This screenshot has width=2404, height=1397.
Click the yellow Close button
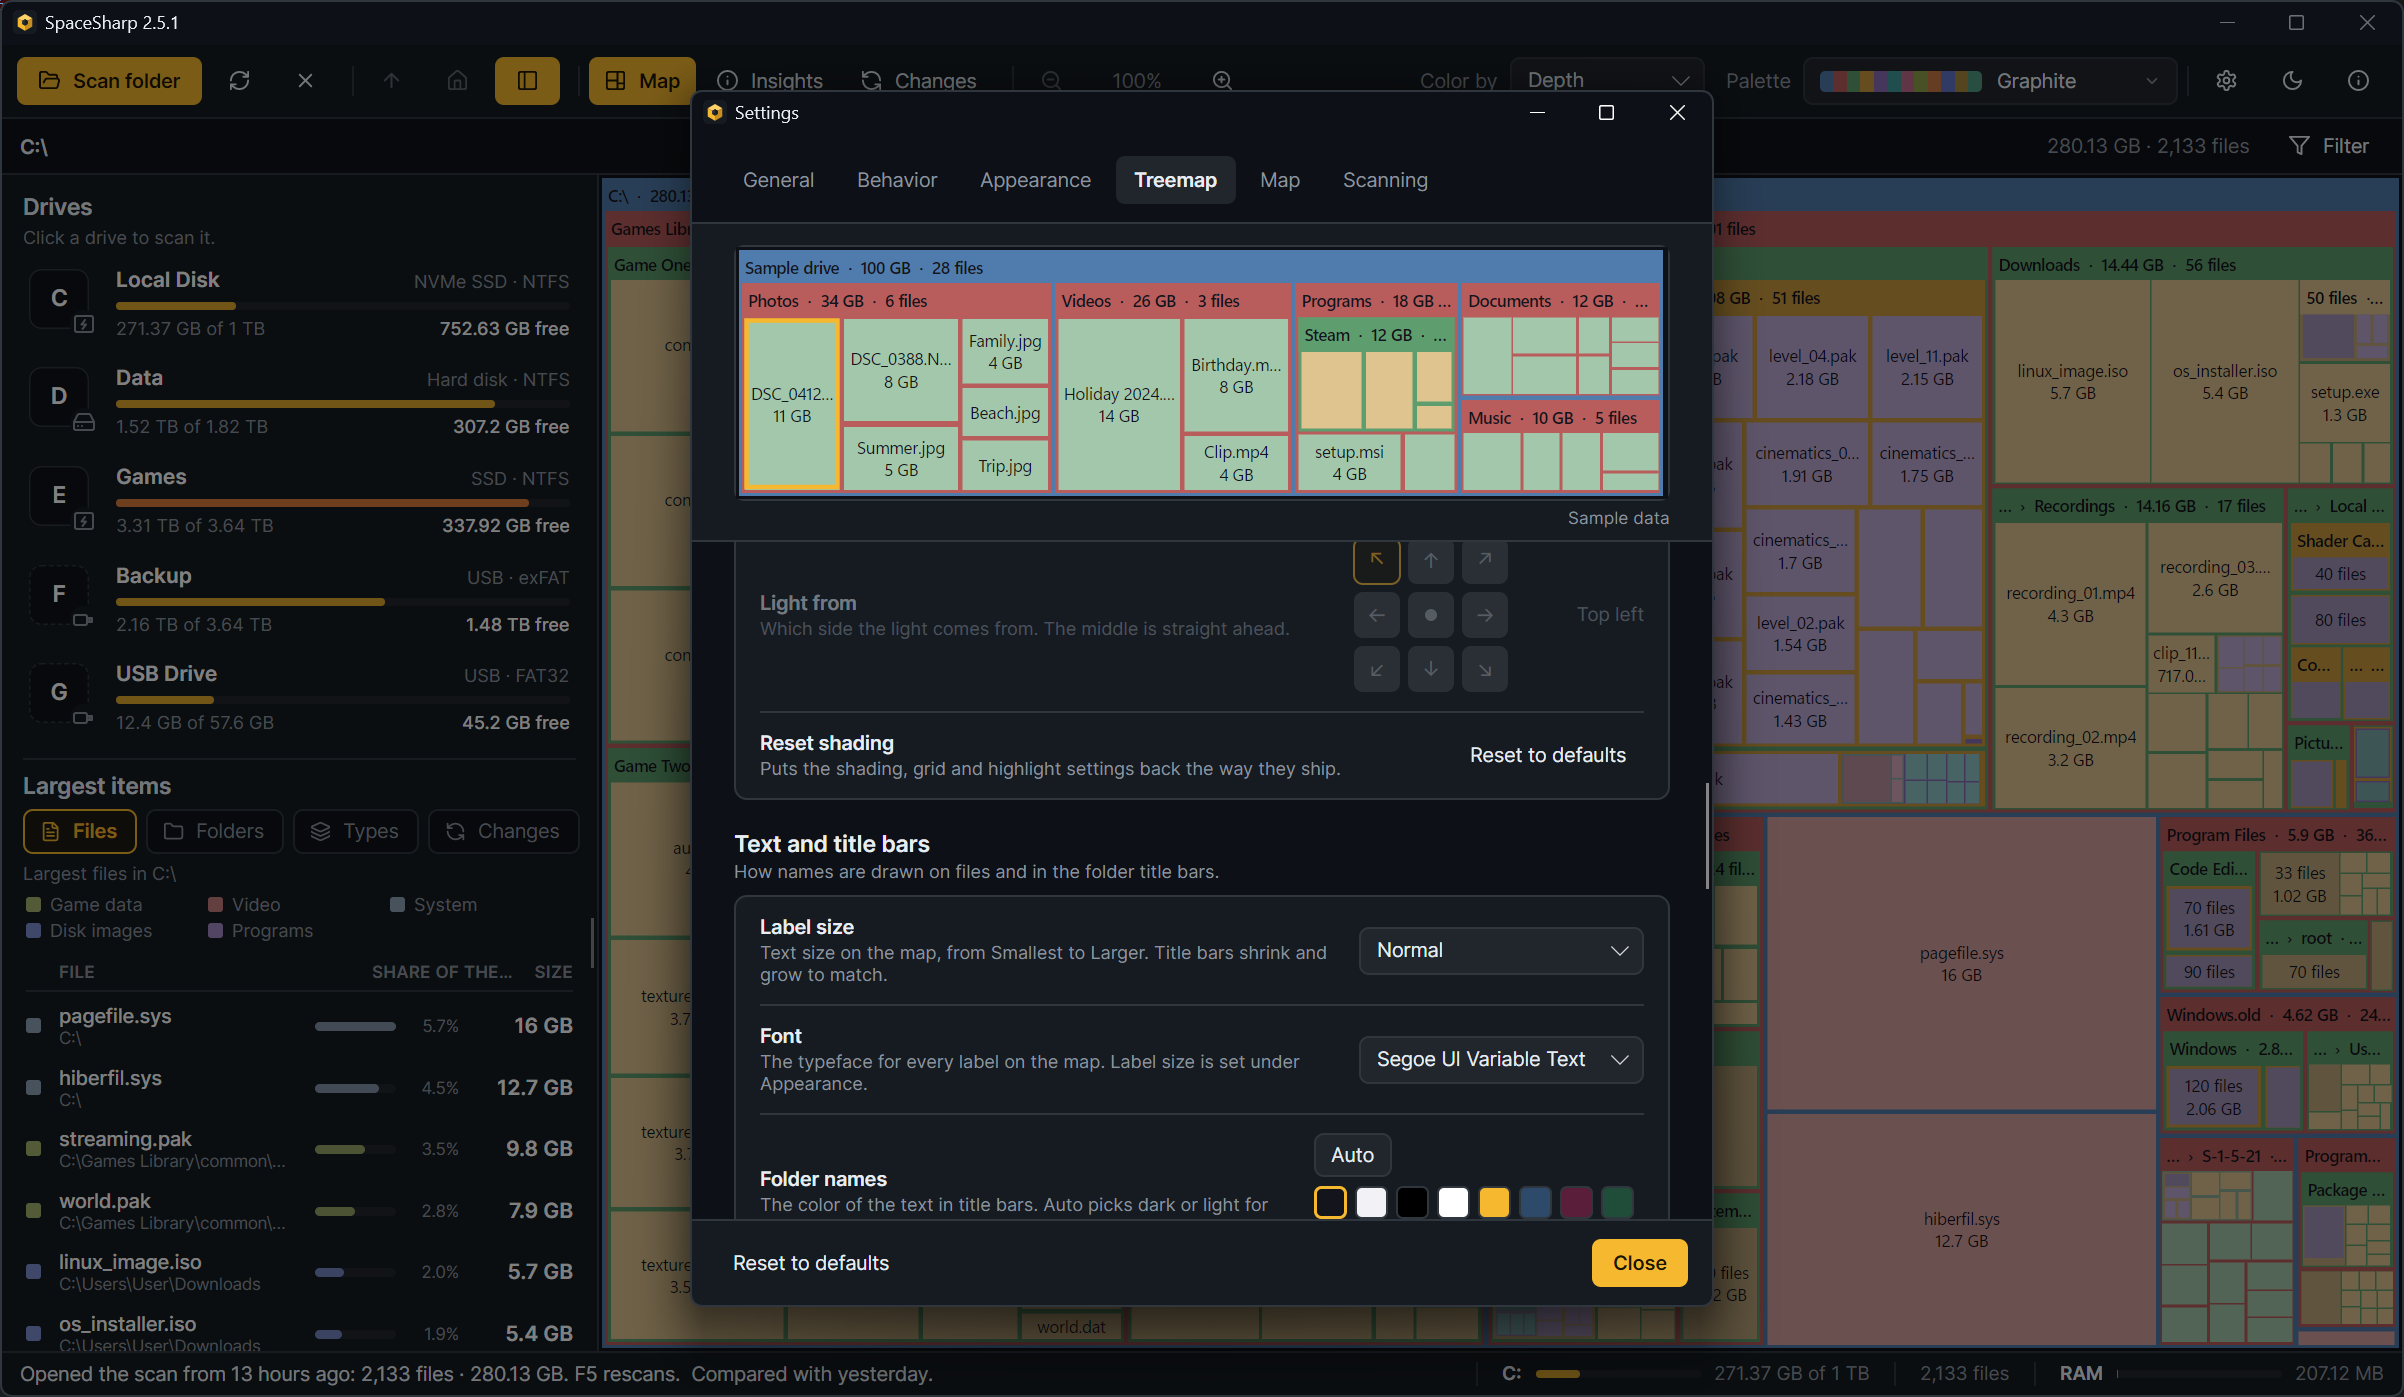[1639, 1264]
